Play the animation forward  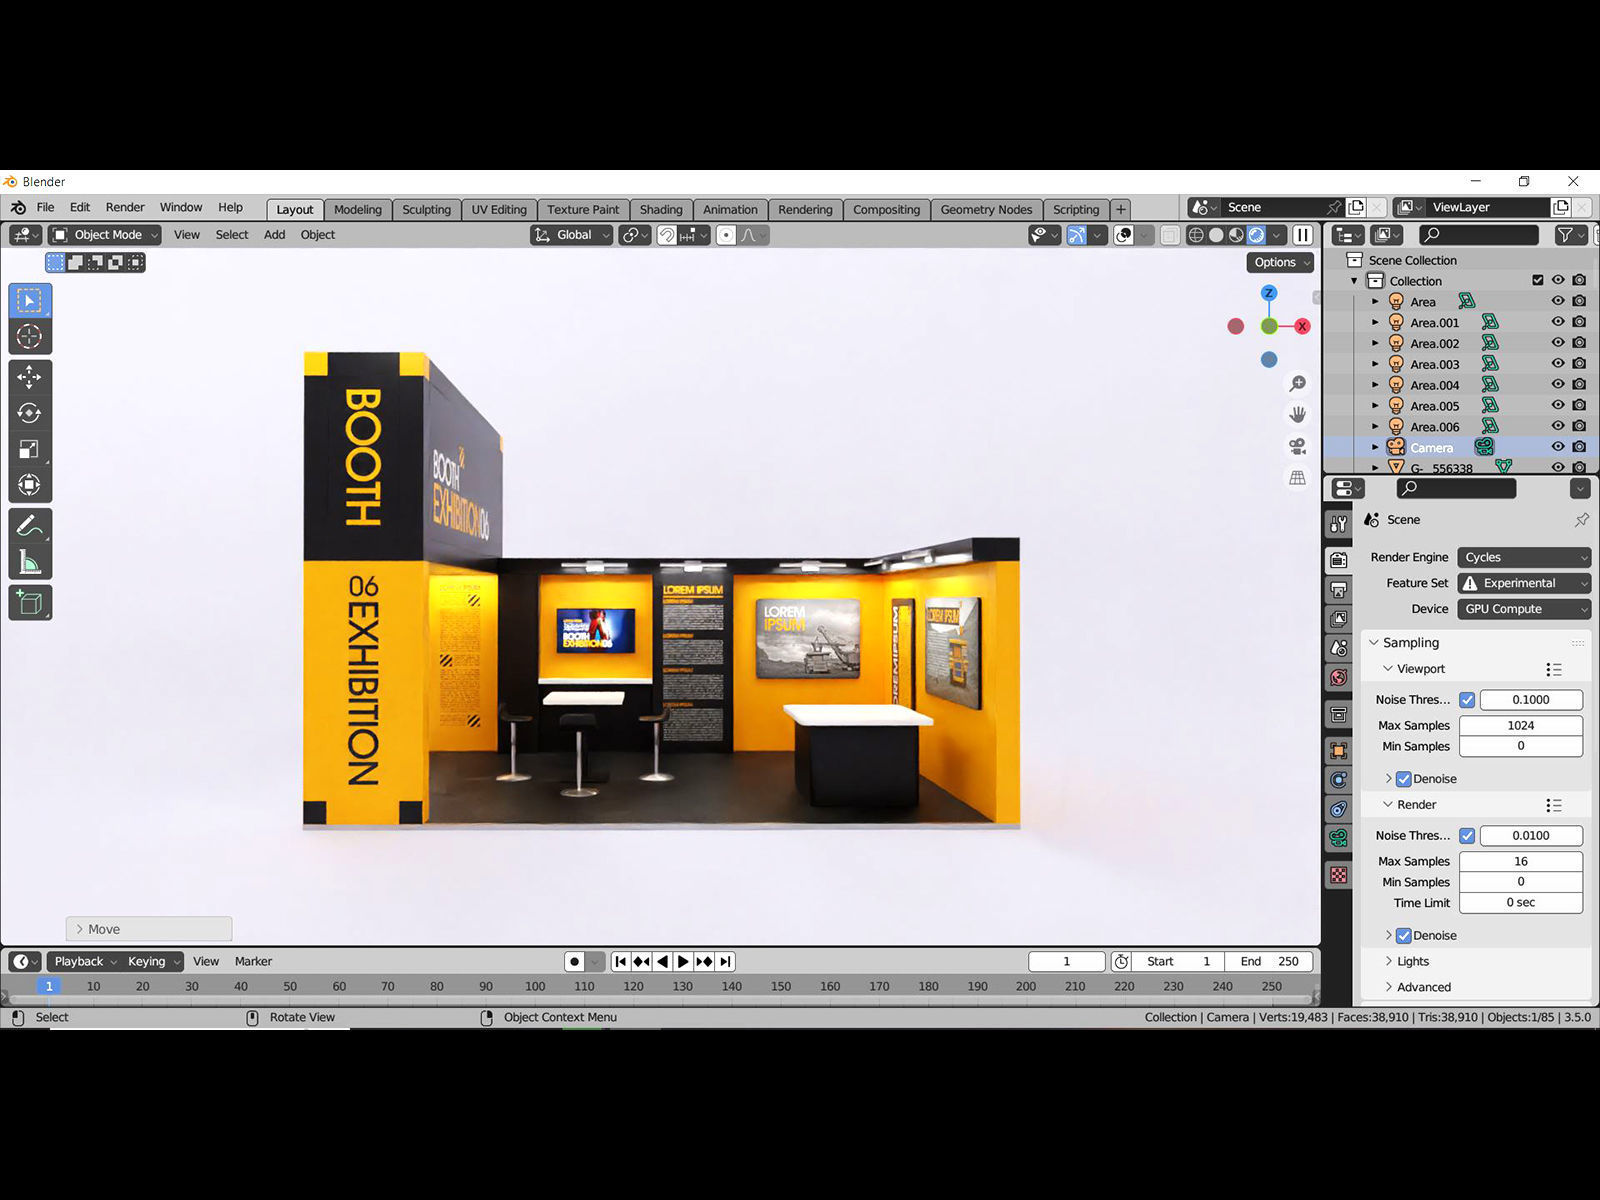(x=683, y=961)
